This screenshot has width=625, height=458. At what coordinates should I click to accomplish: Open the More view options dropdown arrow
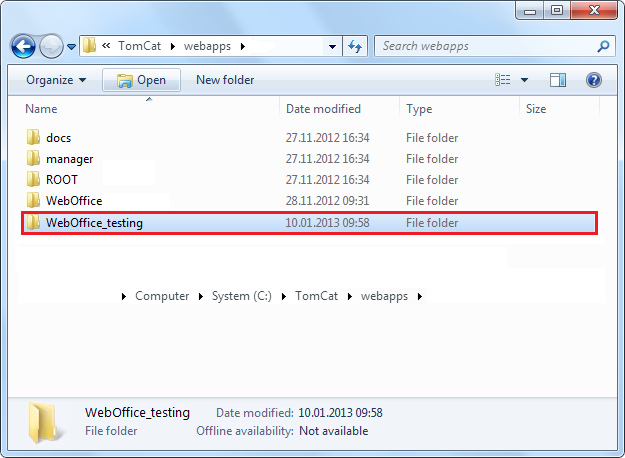pyautogui.click(x=525, y=80)
